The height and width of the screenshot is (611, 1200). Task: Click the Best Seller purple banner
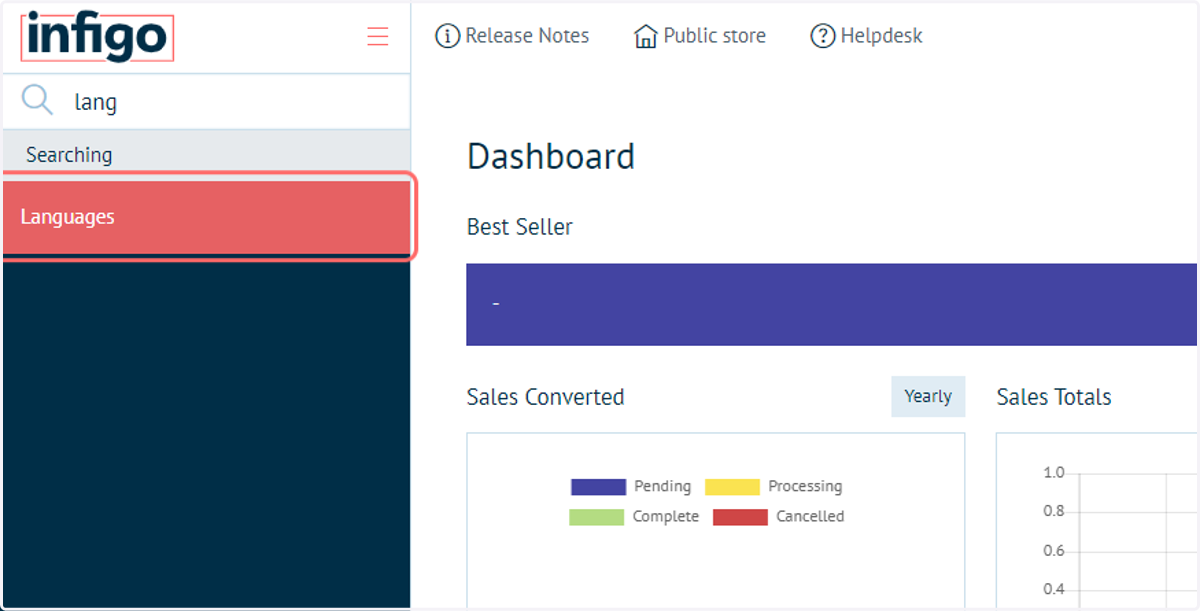[x=832, y=304]
